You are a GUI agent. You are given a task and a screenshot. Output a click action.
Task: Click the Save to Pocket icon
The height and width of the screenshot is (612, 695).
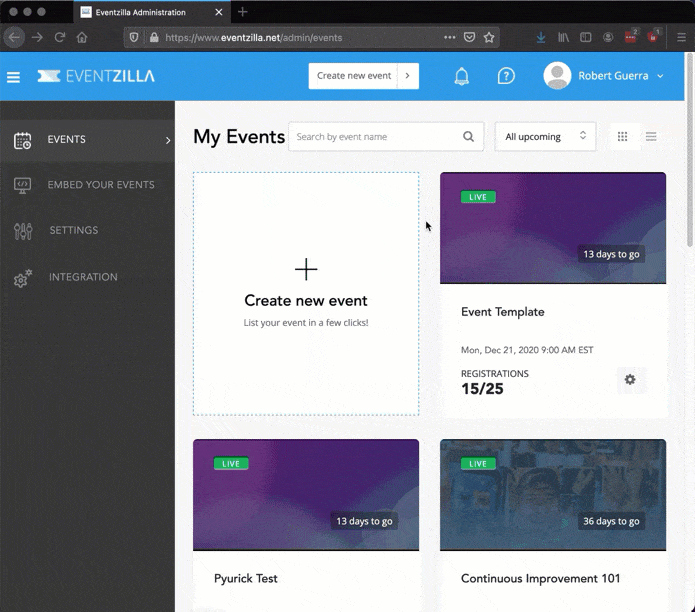click(x=469, y=37)
